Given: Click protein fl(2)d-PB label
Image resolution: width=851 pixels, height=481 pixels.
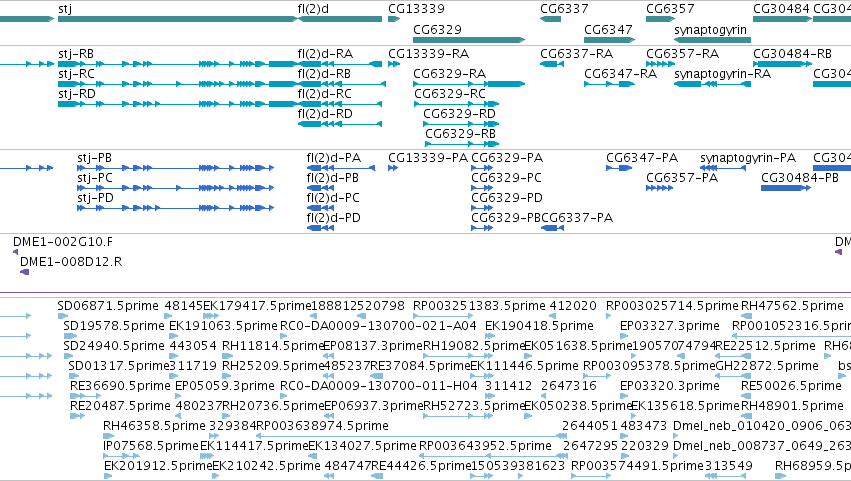Looking at the screenshot, I should (x=333, y=178).
